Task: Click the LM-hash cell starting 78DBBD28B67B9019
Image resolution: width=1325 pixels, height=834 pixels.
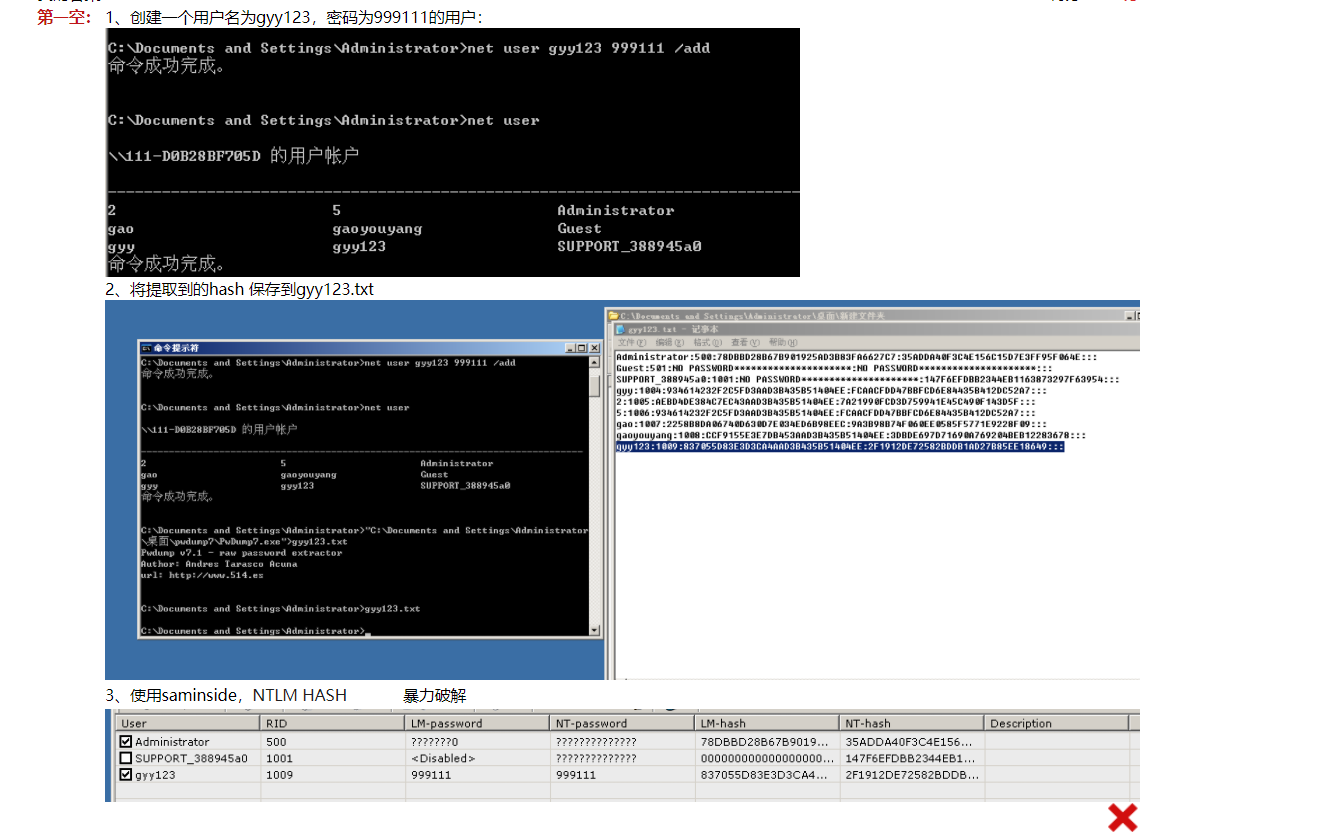Action: [x=765, y=742]
